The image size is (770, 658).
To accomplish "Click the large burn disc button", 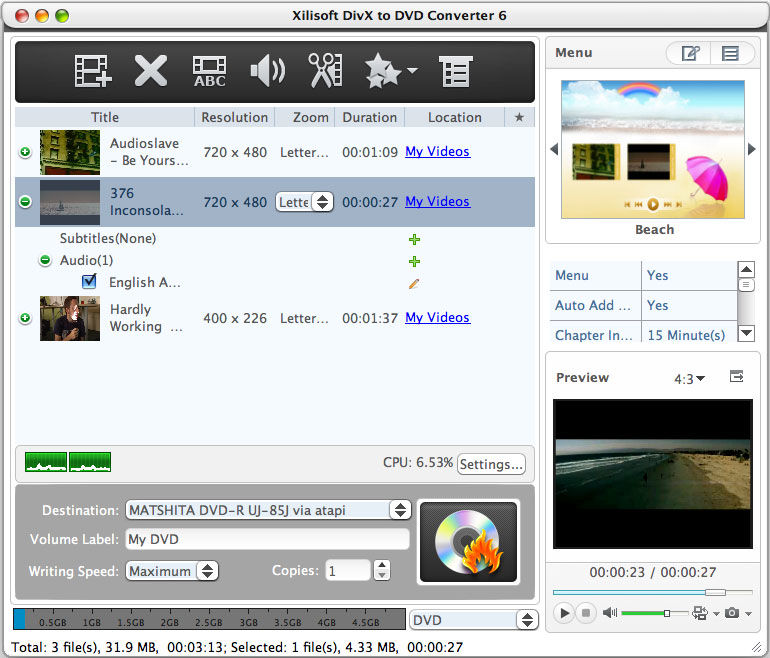I will [468, 542].
